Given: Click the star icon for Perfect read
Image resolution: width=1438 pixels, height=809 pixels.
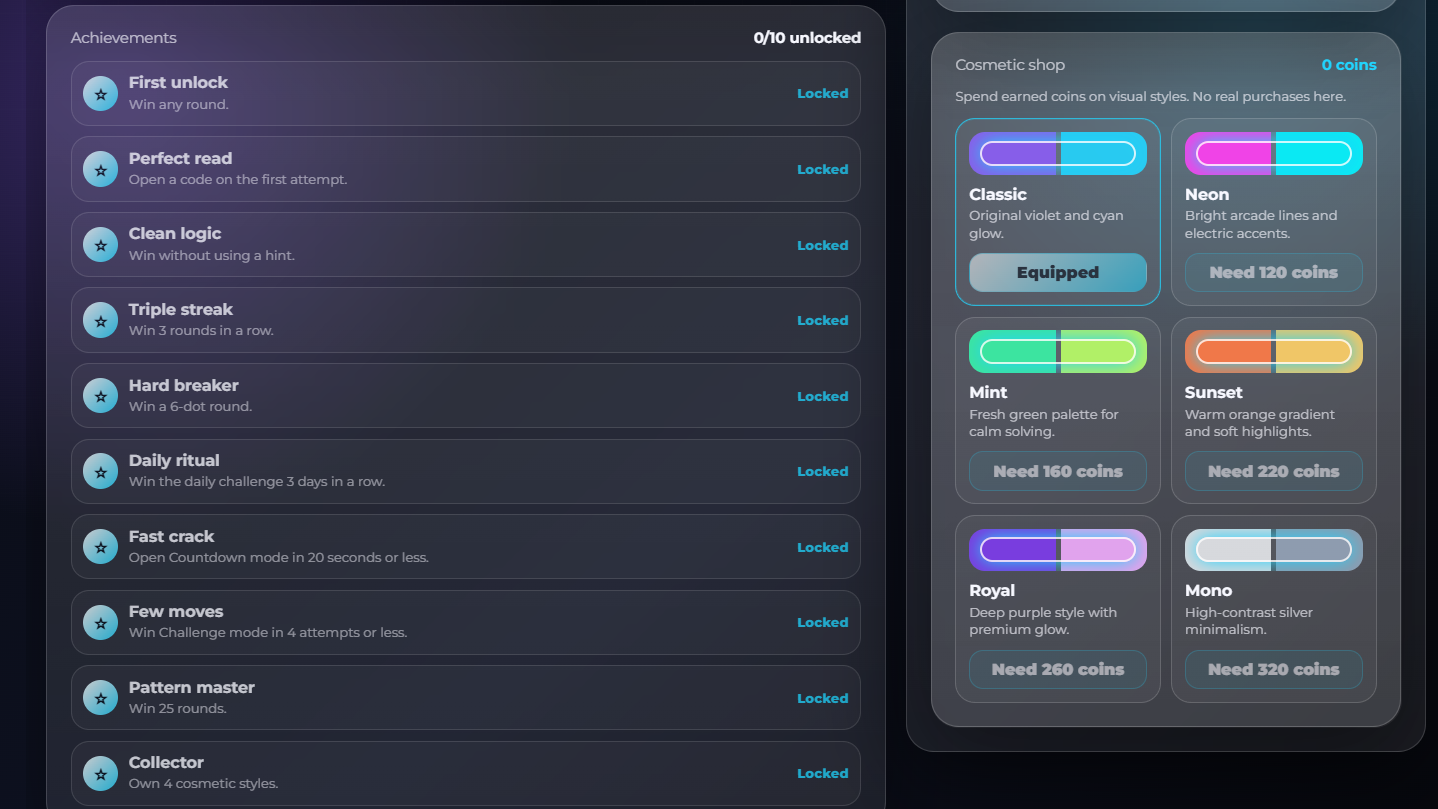Looking at the screenshot, I should pos(100,170).
